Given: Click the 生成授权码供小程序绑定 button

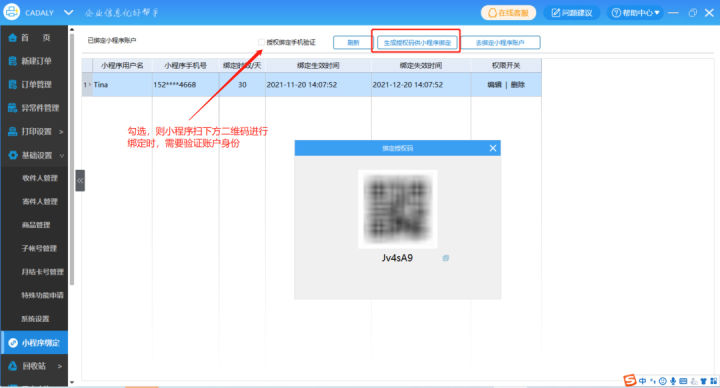Looking at the screenshot, I should (417, 43).
